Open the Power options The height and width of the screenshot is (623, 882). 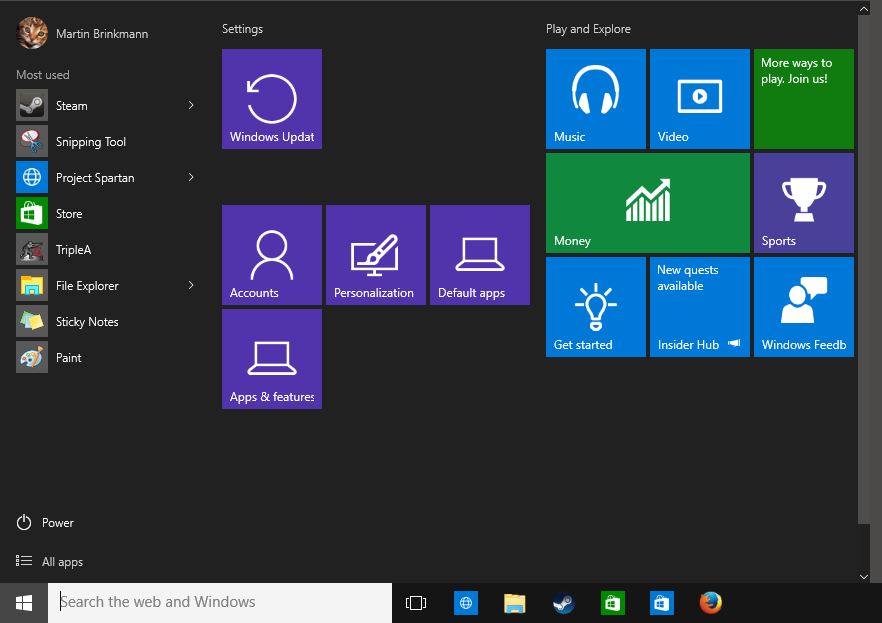(45, 522)
